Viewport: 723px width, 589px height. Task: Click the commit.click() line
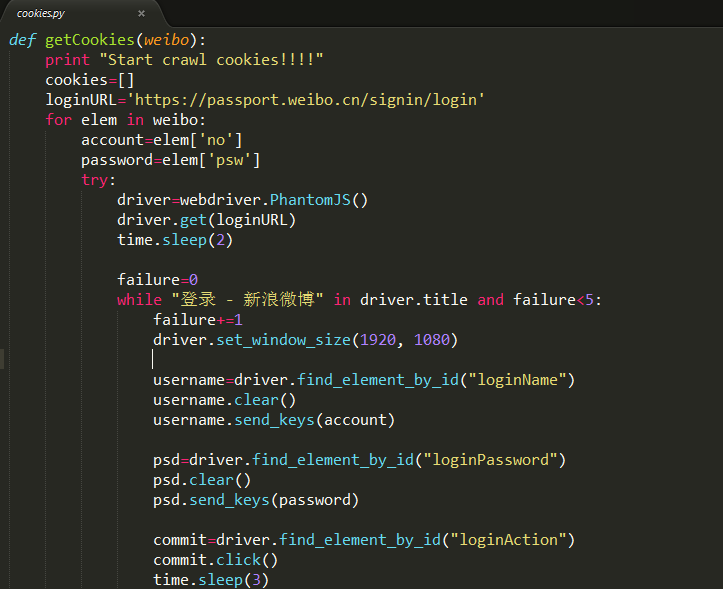216,560
